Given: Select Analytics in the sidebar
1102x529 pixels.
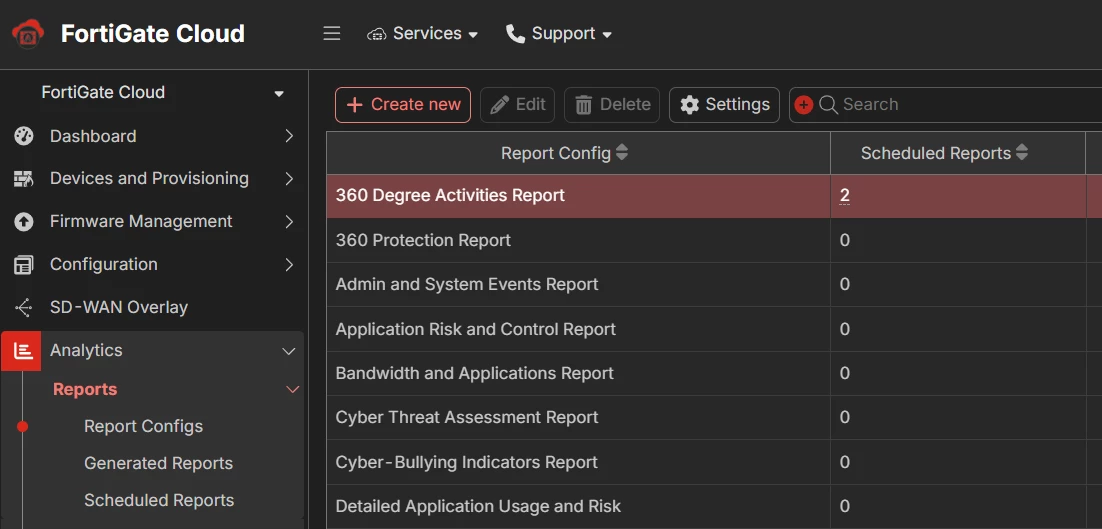Looking at the screenshot, I should [x=86, y=351].
